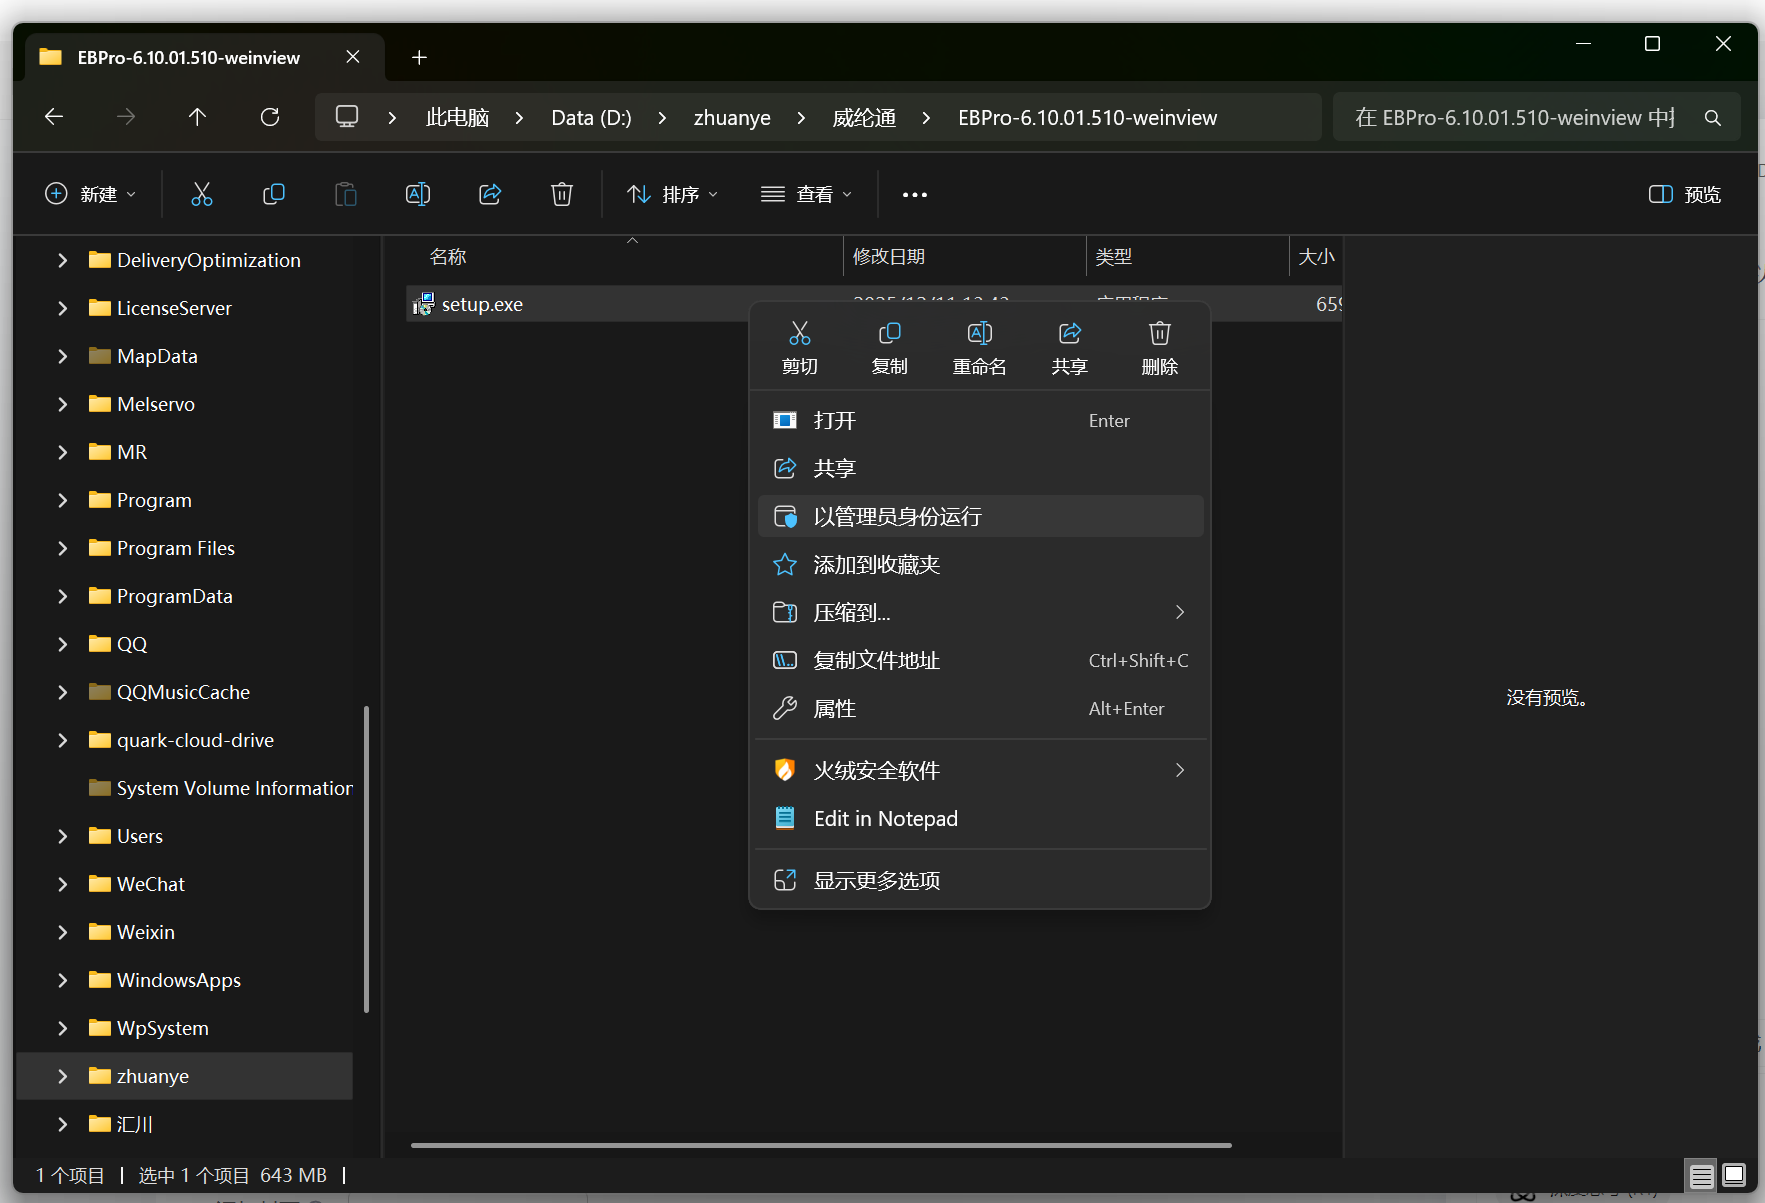This screenshot has height=1203, width=1765.
Task: Sort by 大小 column header
Action: point(1316,257)
